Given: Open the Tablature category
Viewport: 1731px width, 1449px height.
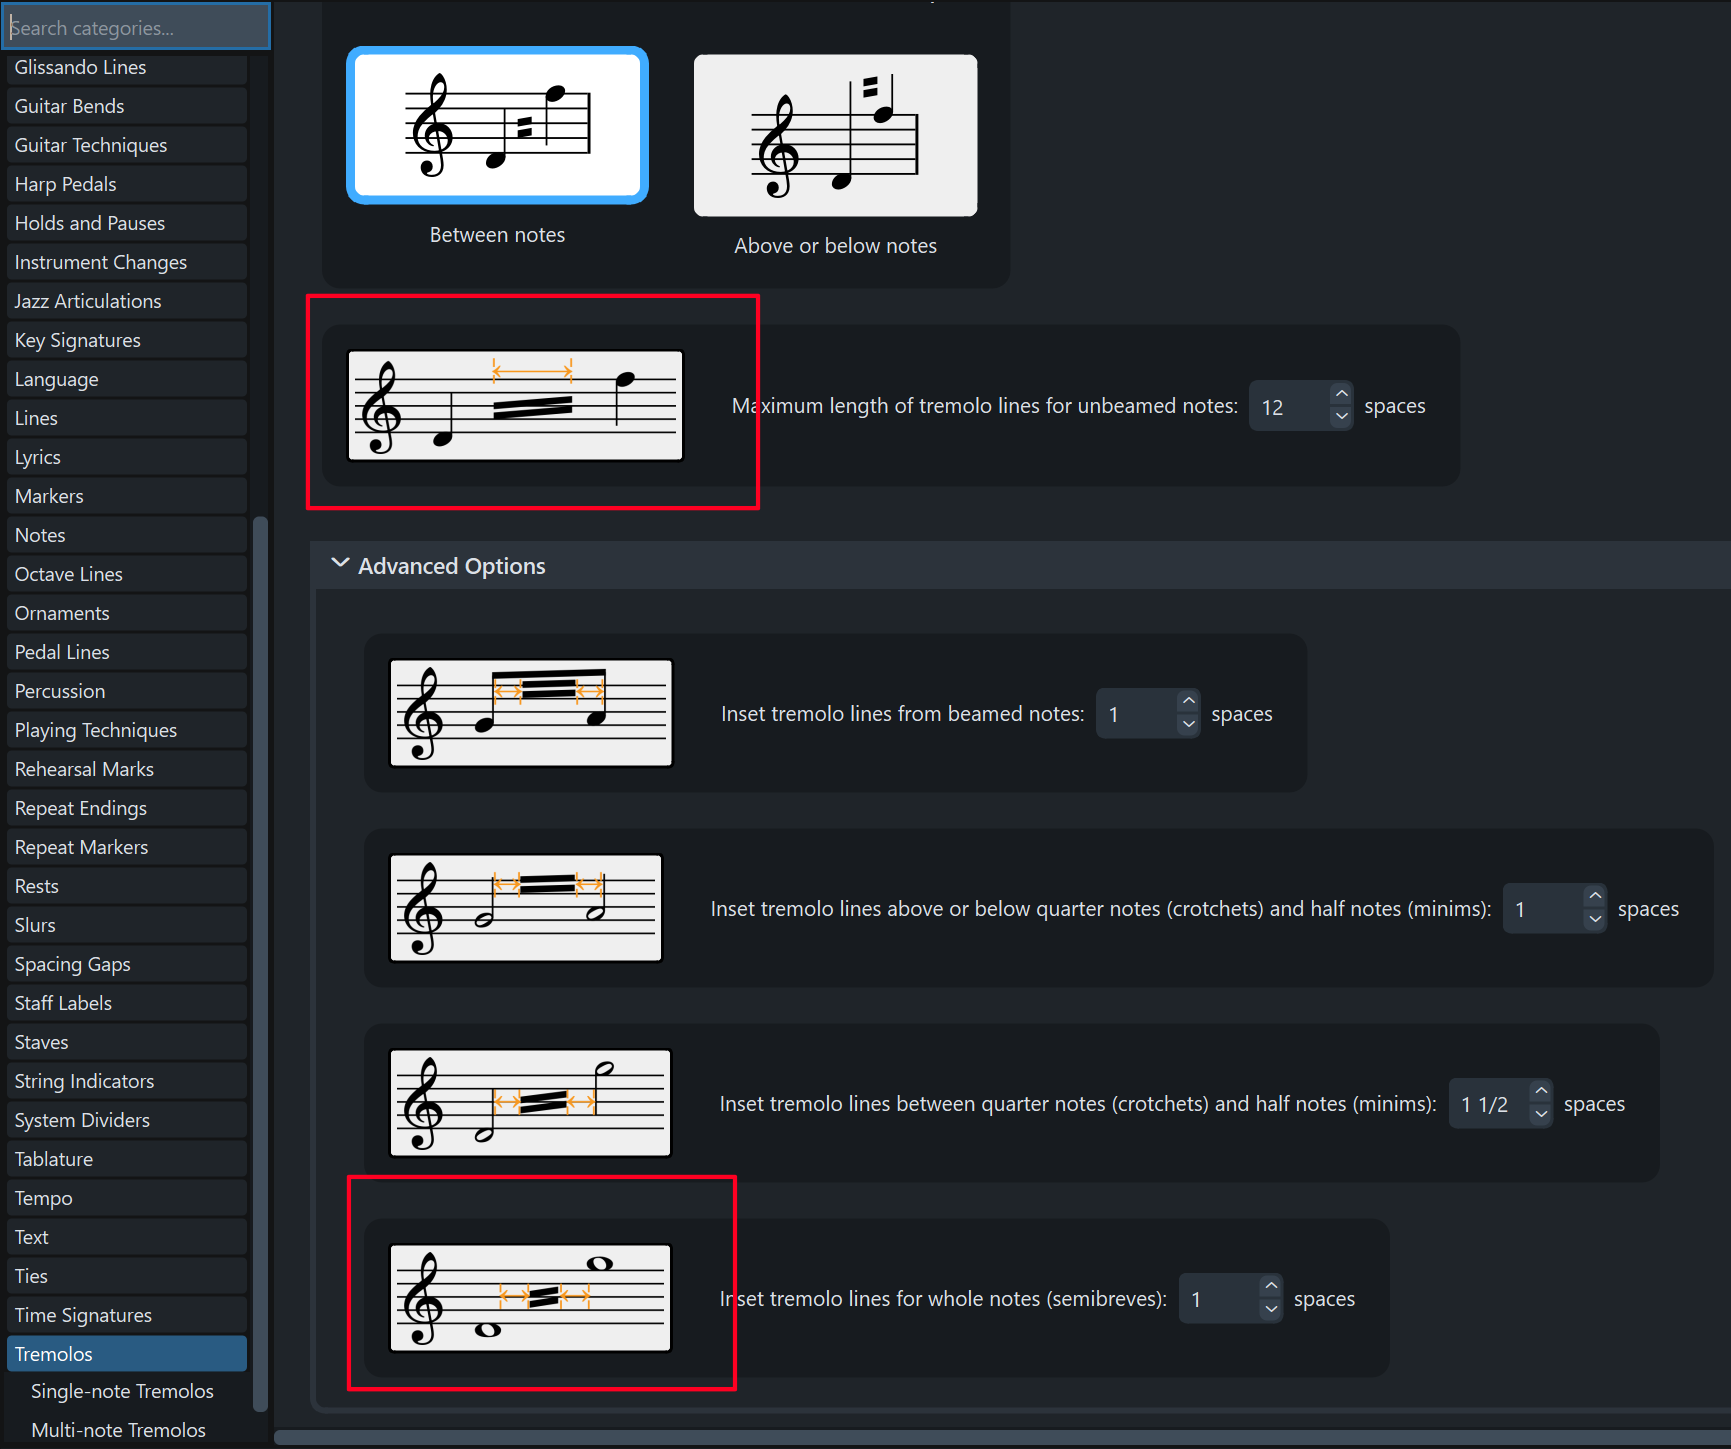Looking at the screenshot, I should pyautogui.click(x=127, y=1159).
